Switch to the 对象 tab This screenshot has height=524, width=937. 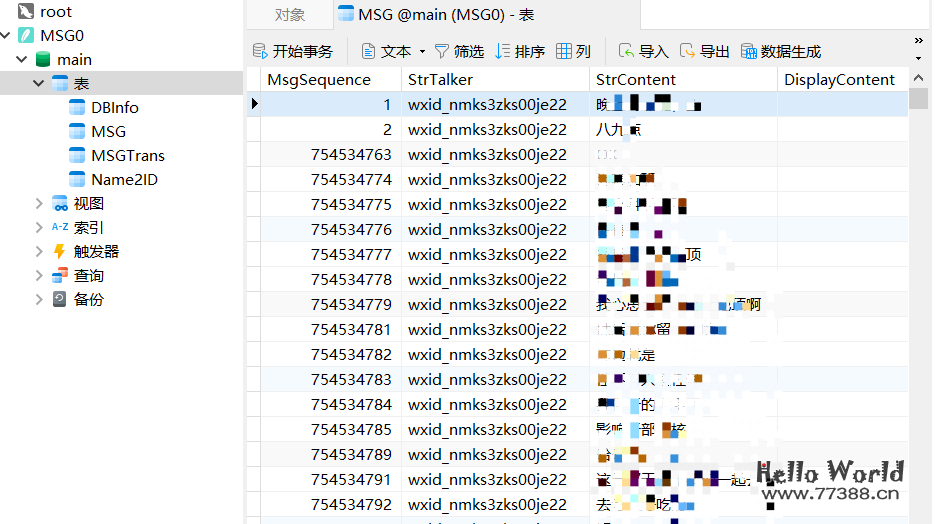pos(289,15)
